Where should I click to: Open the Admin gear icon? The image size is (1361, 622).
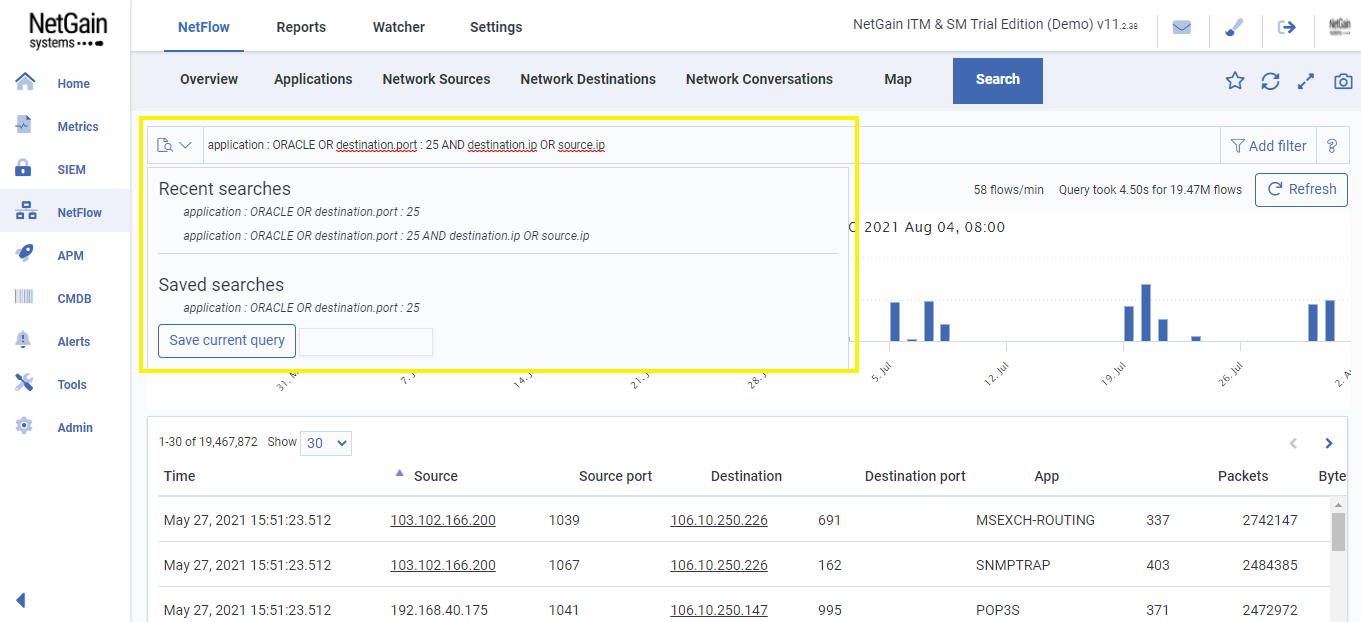25,426
